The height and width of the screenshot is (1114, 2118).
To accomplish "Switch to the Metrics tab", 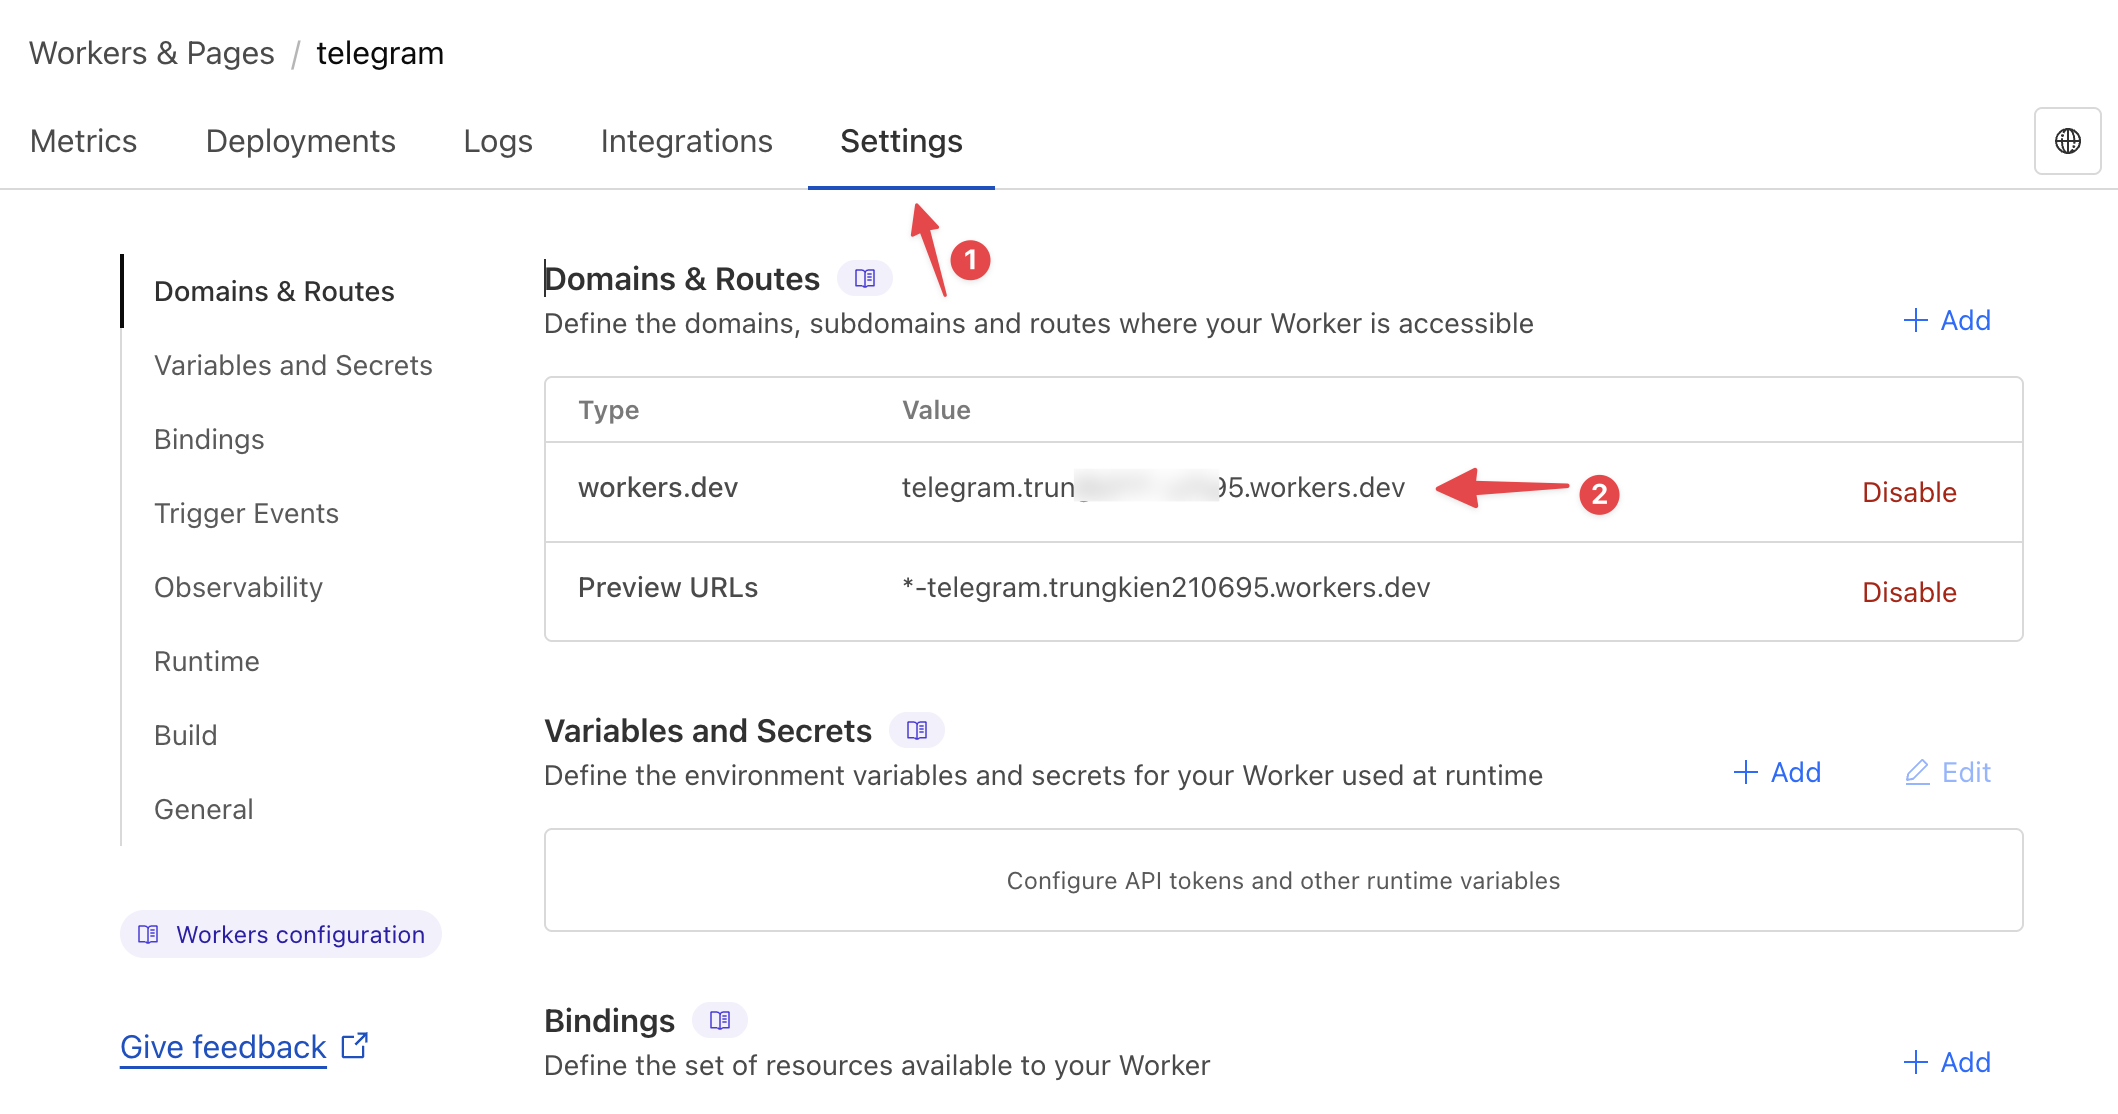I will pos(84,141).
